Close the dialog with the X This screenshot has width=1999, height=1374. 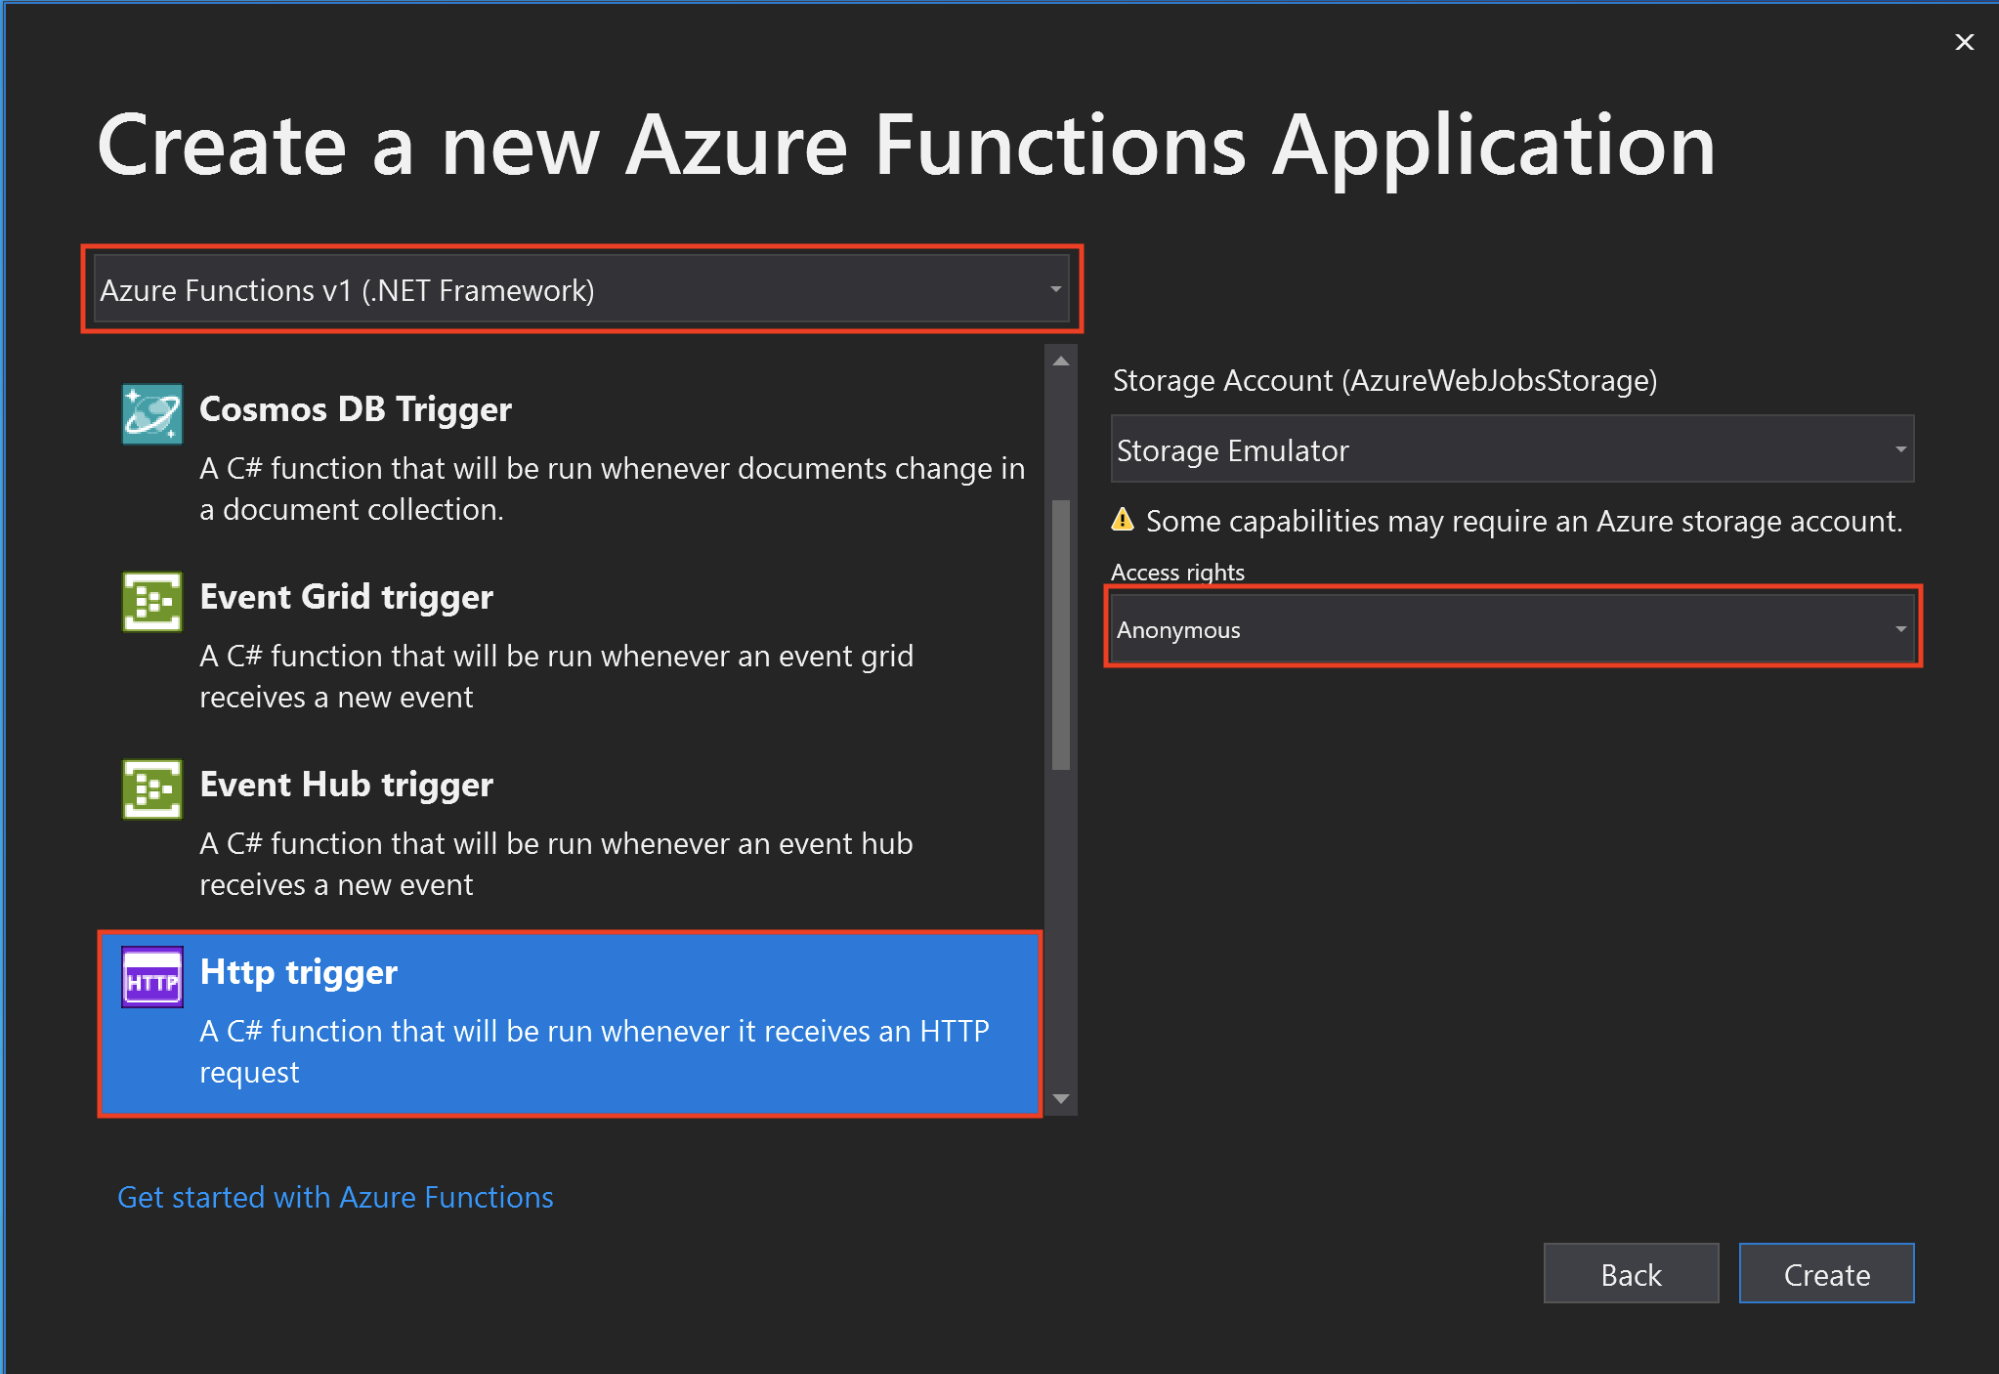tap(1964, 42)
